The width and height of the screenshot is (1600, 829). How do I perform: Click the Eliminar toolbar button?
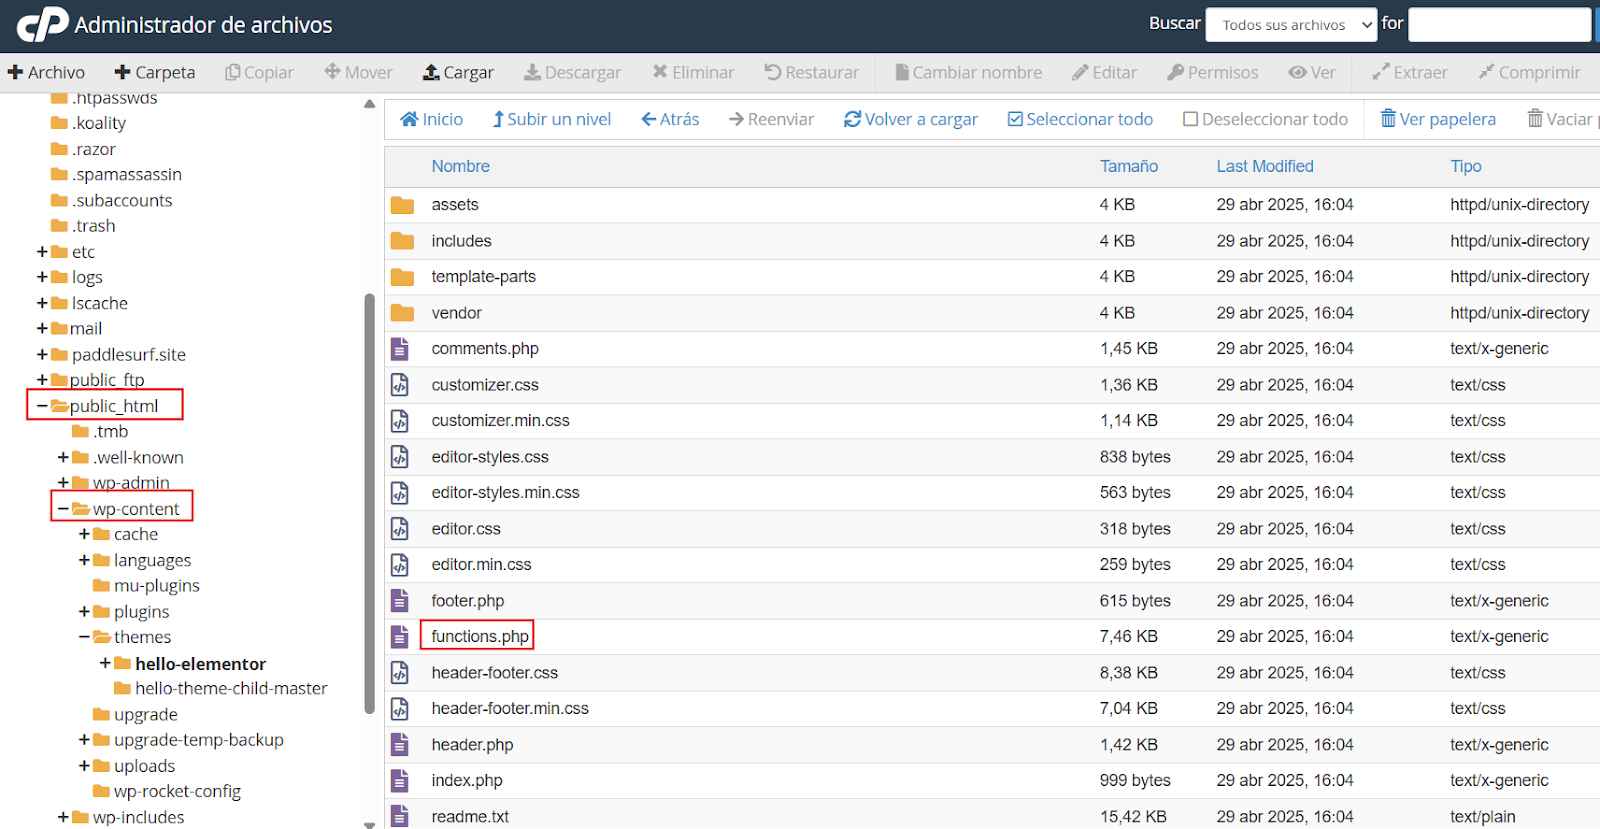point(693,72)
